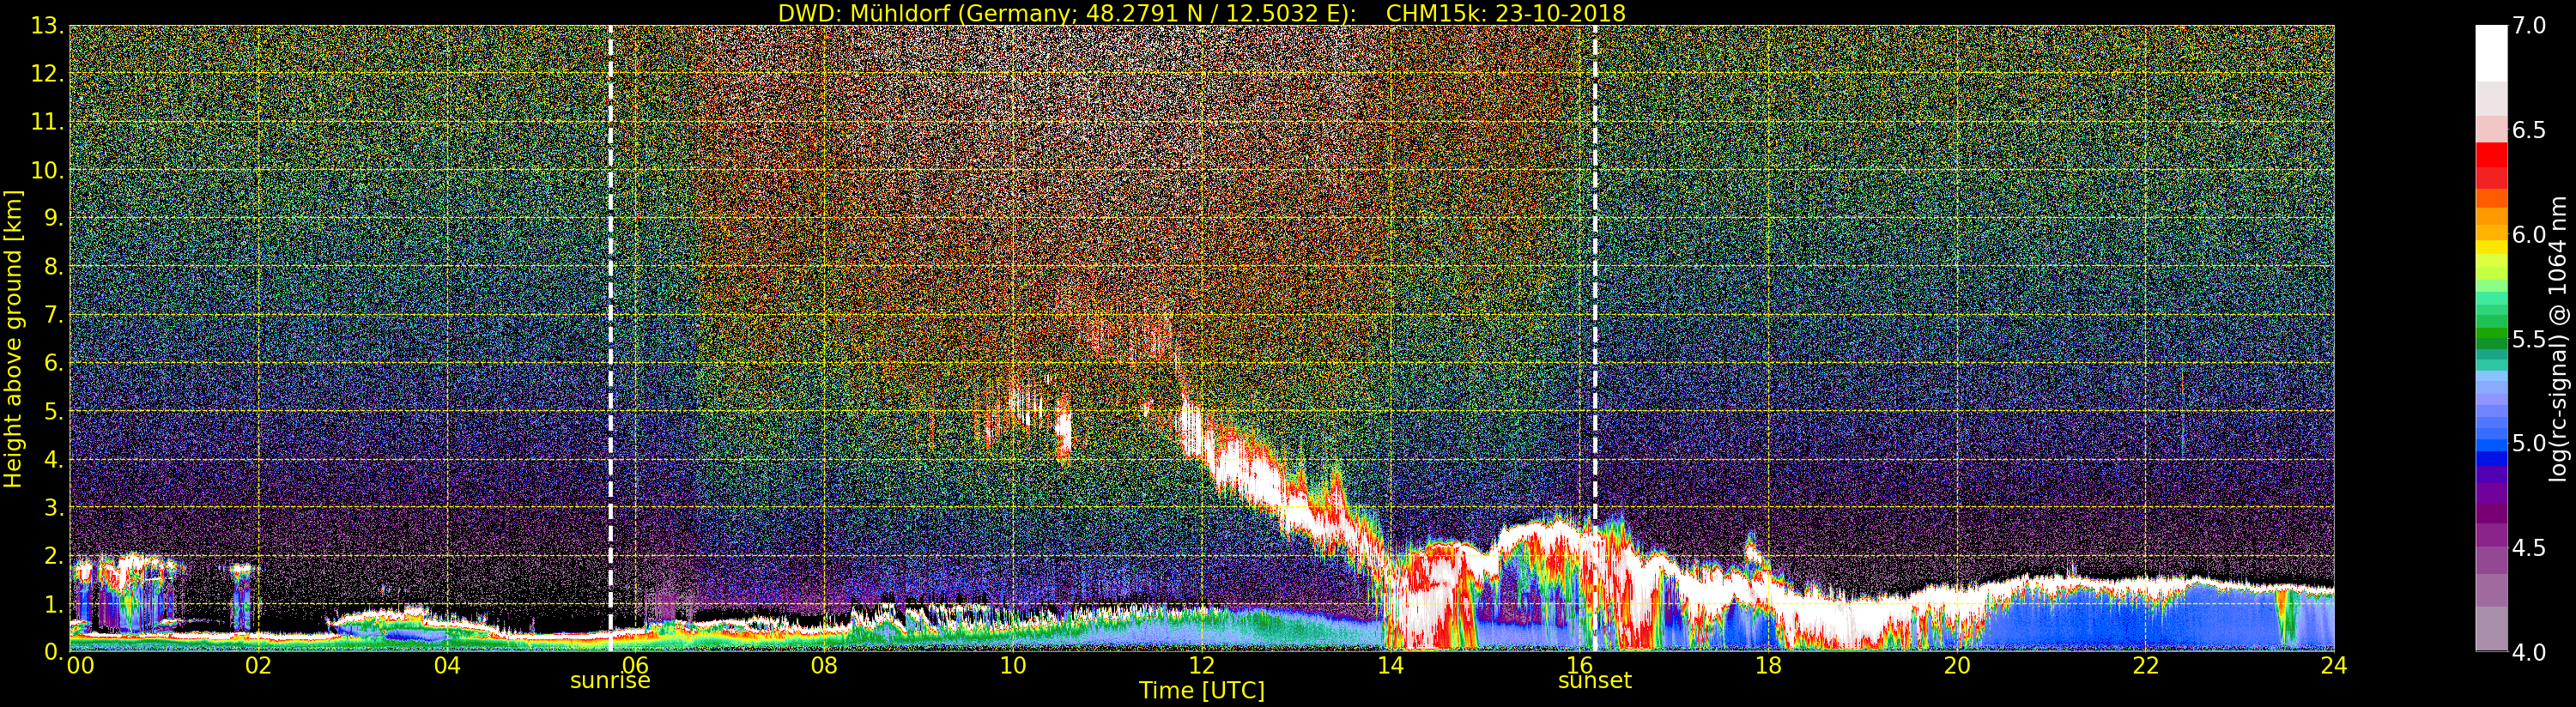Click the 'log(rc-signal) @ 1064 nm' colorbar label
The image size is (2576, 707).
point(2560,339)
